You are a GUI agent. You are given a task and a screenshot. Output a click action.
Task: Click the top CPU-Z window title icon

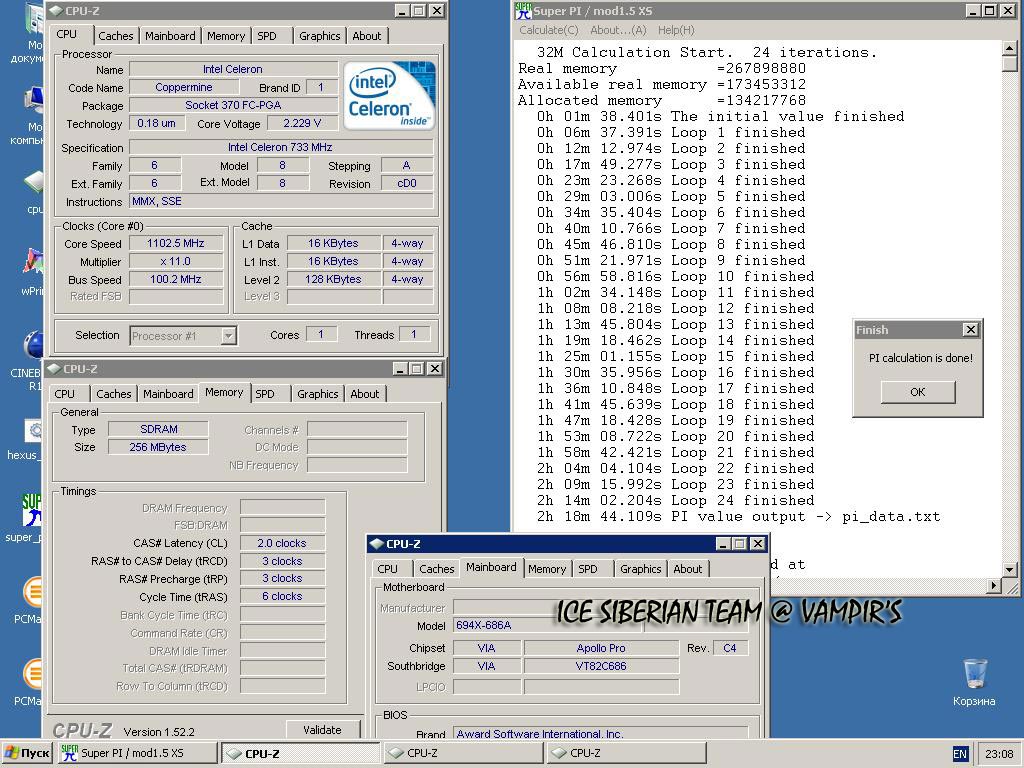click(56, 10)
